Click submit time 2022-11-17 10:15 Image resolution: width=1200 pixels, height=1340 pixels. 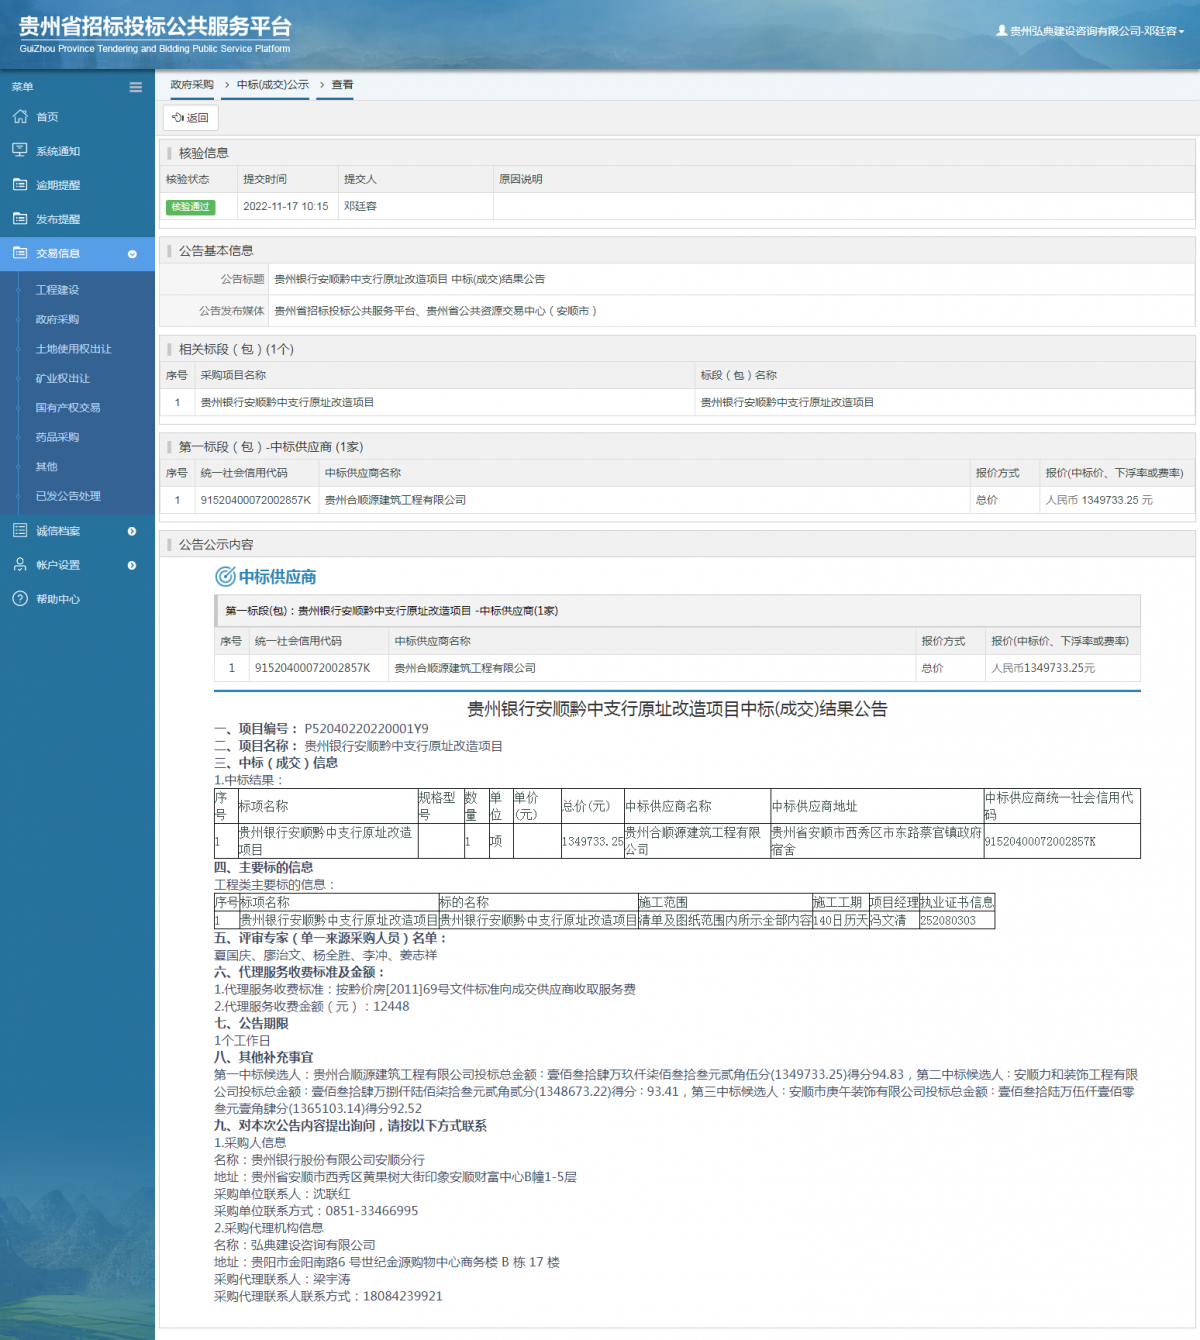[x=286, y=207]
